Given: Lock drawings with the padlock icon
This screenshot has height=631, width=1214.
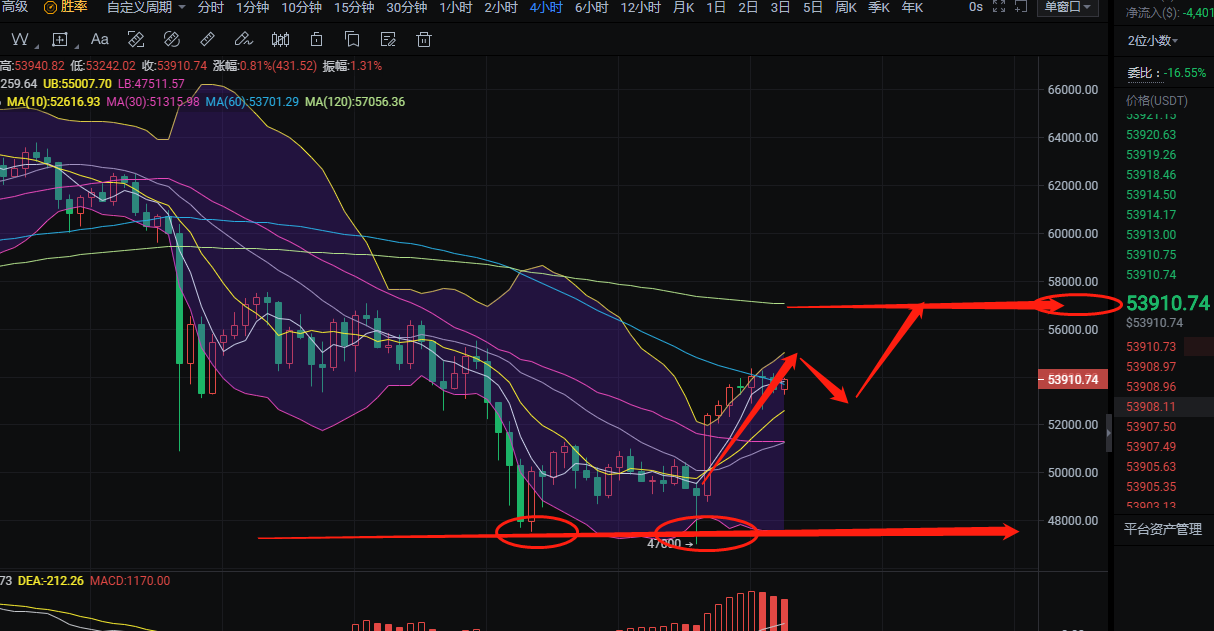Looking at the screenshot, I should coord(316,40).
